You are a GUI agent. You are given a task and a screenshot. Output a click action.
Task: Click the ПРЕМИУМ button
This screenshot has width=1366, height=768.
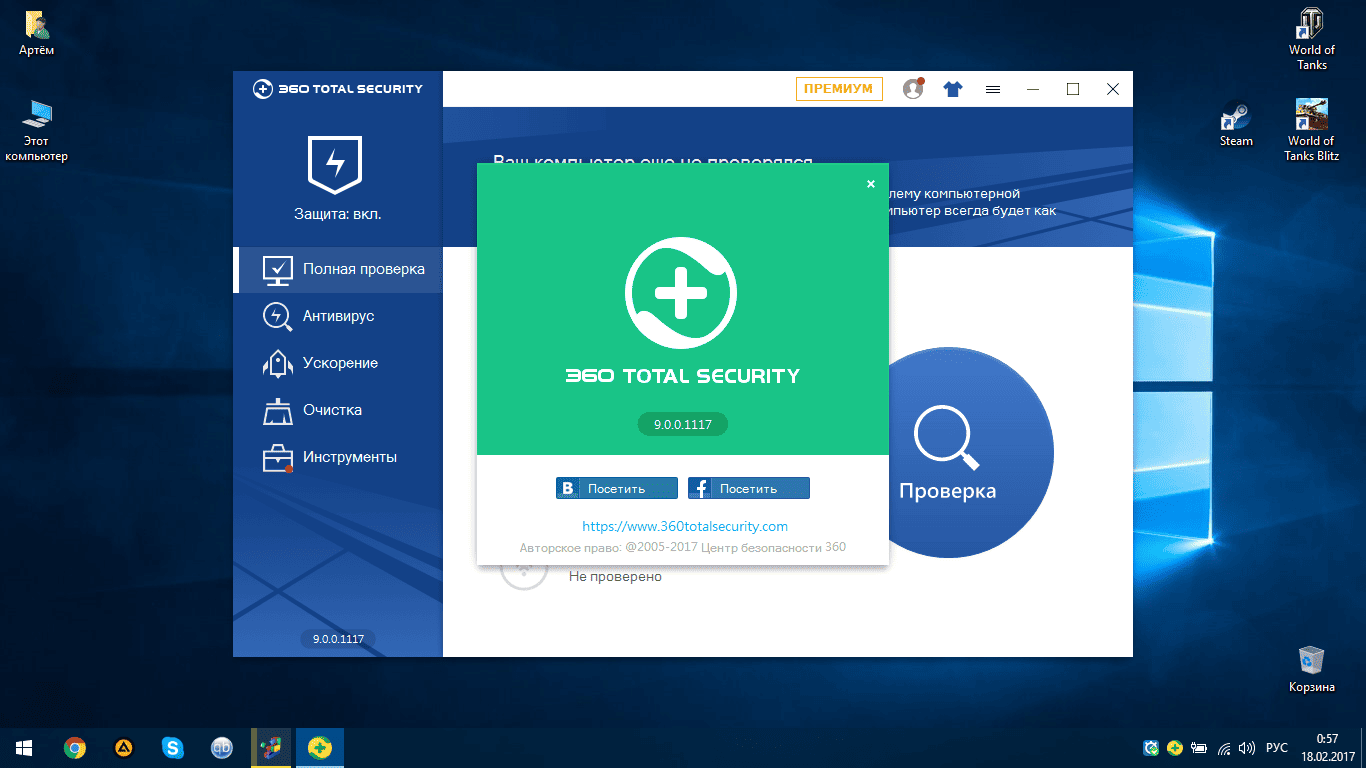[840, 89]
